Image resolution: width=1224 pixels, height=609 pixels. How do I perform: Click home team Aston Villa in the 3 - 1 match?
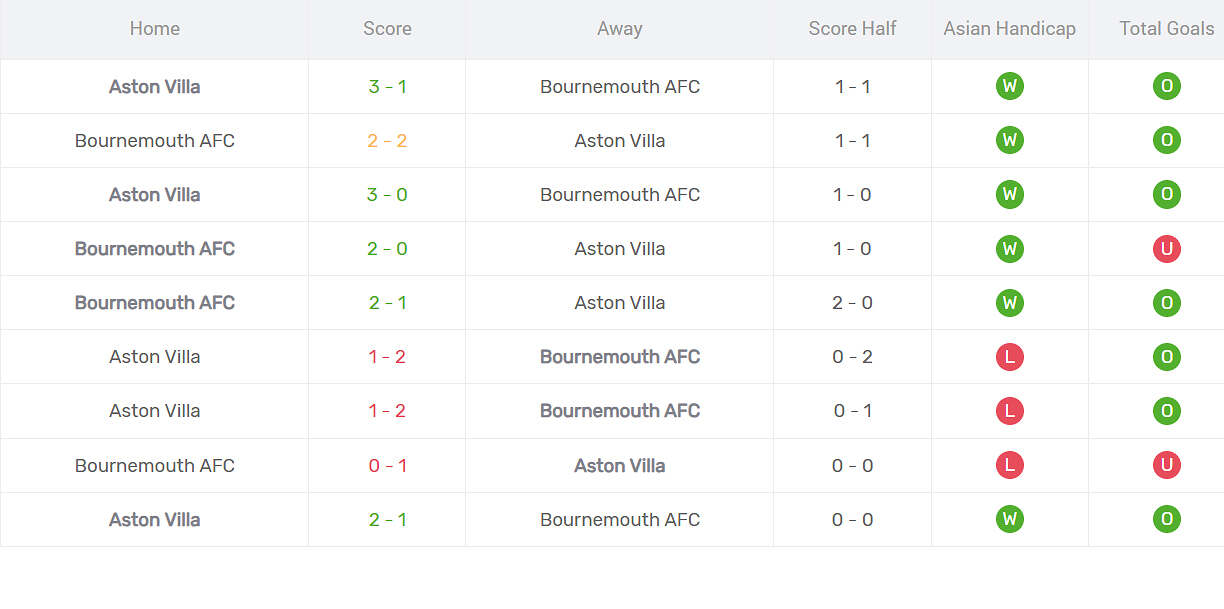click(155, 86)
